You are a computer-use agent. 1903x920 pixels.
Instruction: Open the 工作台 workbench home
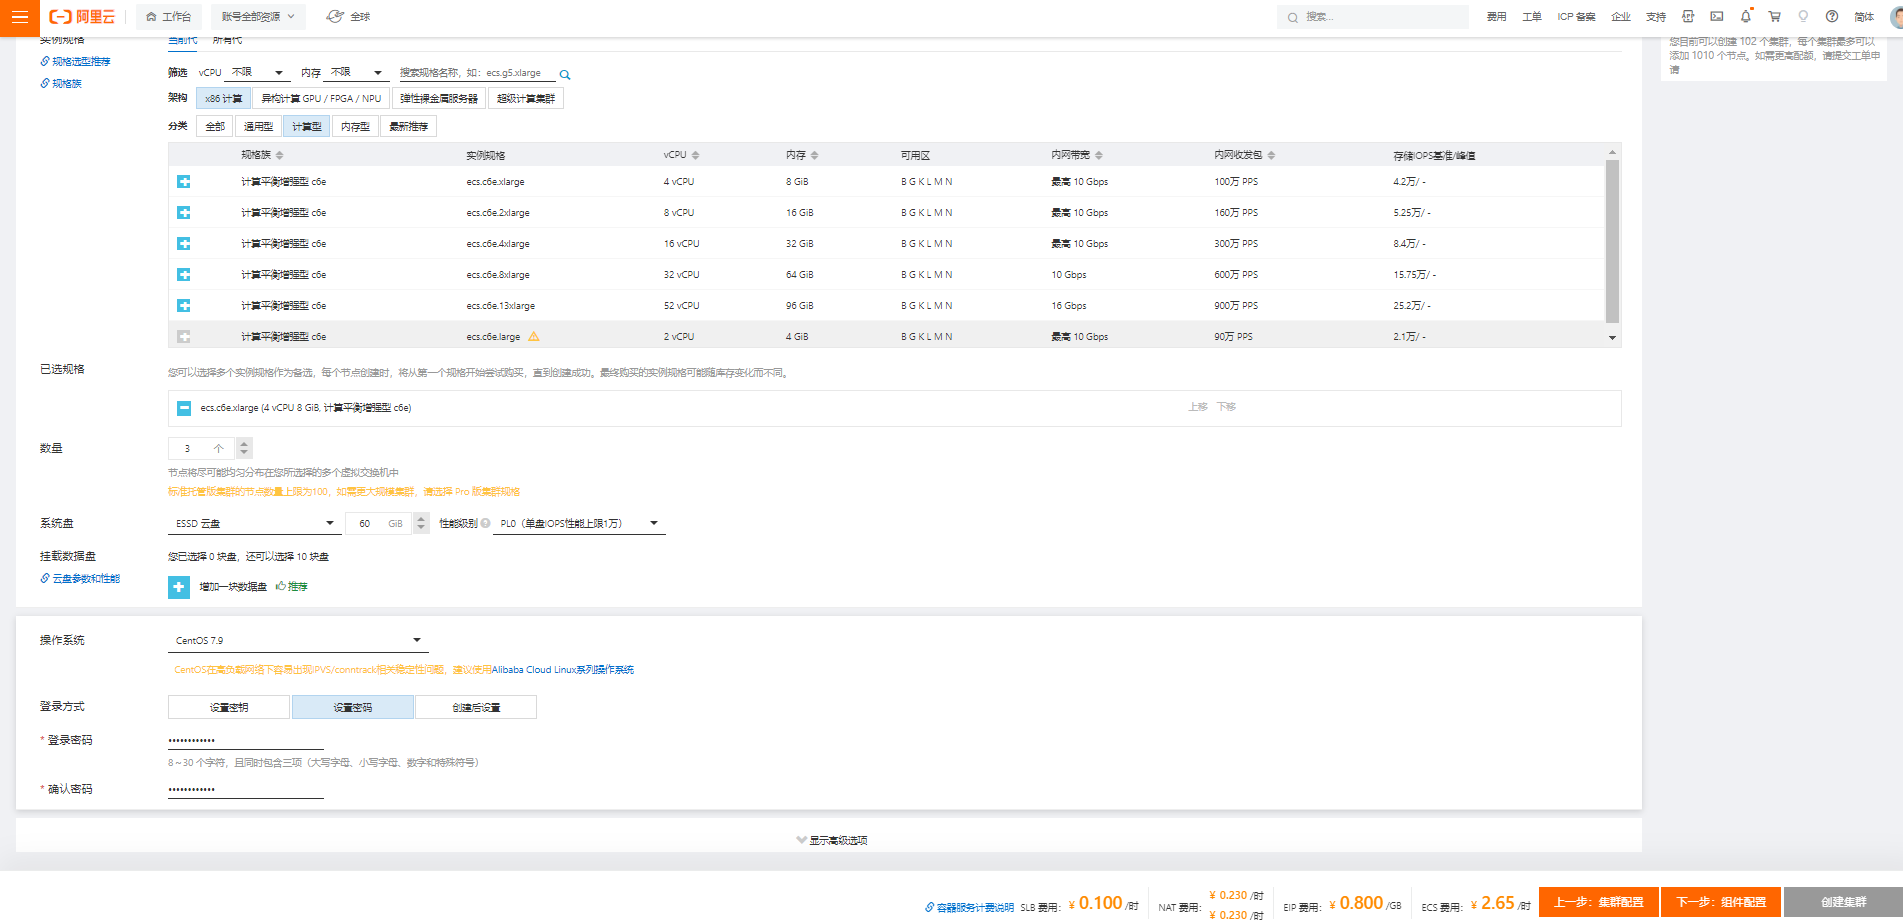[168, 17]
